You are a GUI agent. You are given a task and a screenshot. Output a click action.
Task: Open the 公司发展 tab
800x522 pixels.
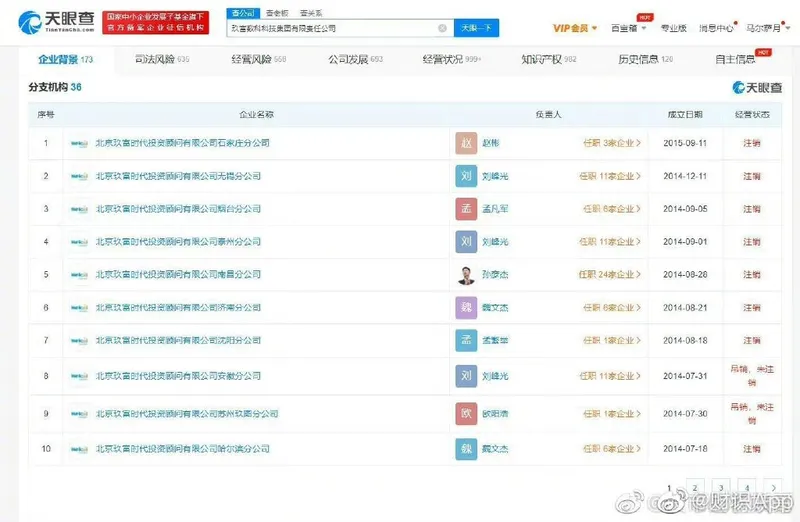pos(356,60)
